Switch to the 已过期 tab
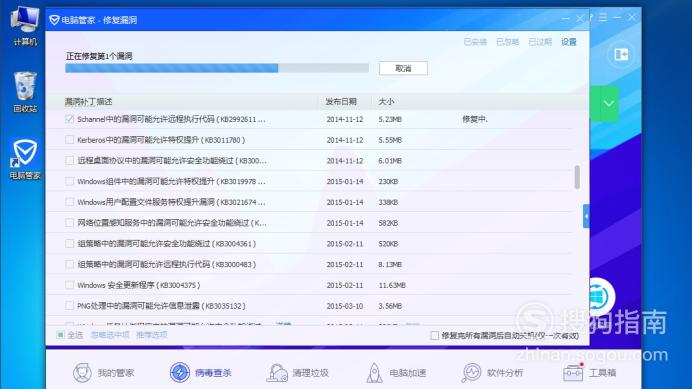The height and width of the screenshot is (389, 692). [x=540, y=42]
